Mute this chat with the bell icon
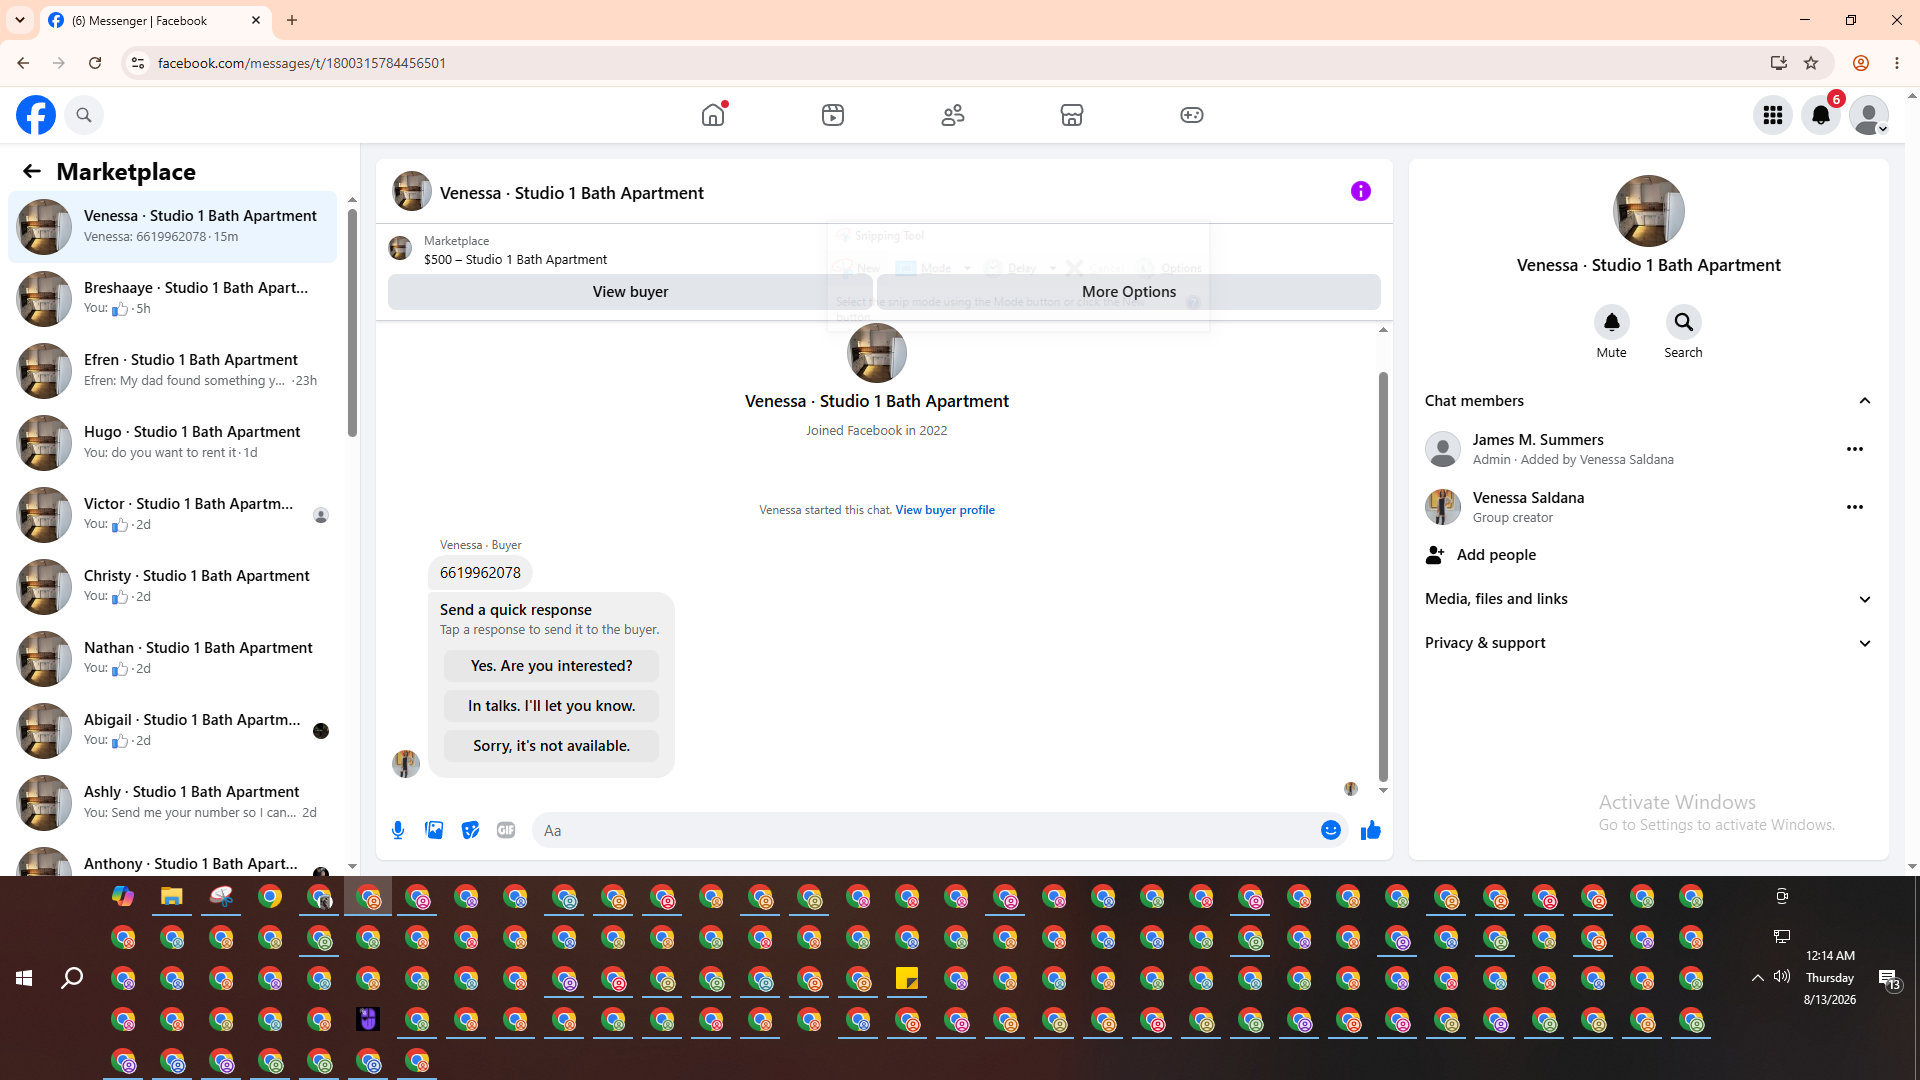Image resolution: width=1920 pixels, height=1080 pixels. [1612, 322]
